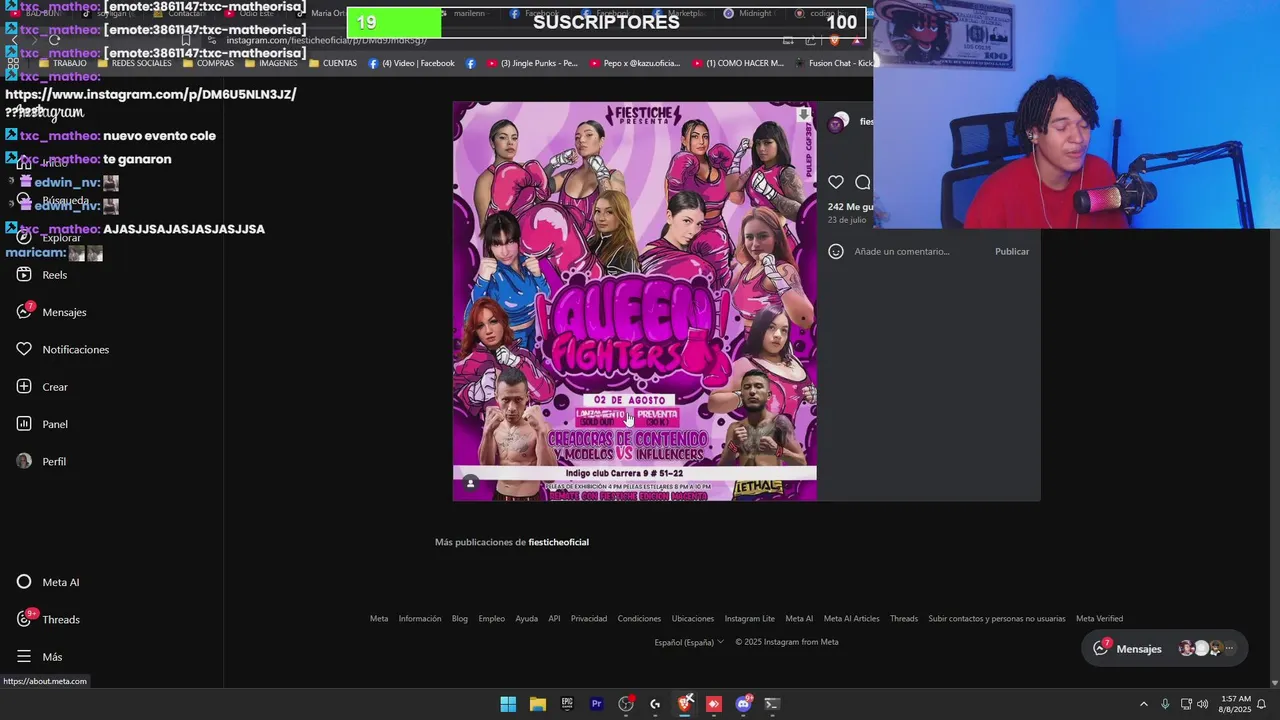Go to Perfil in the sidebar

[41, 461]
